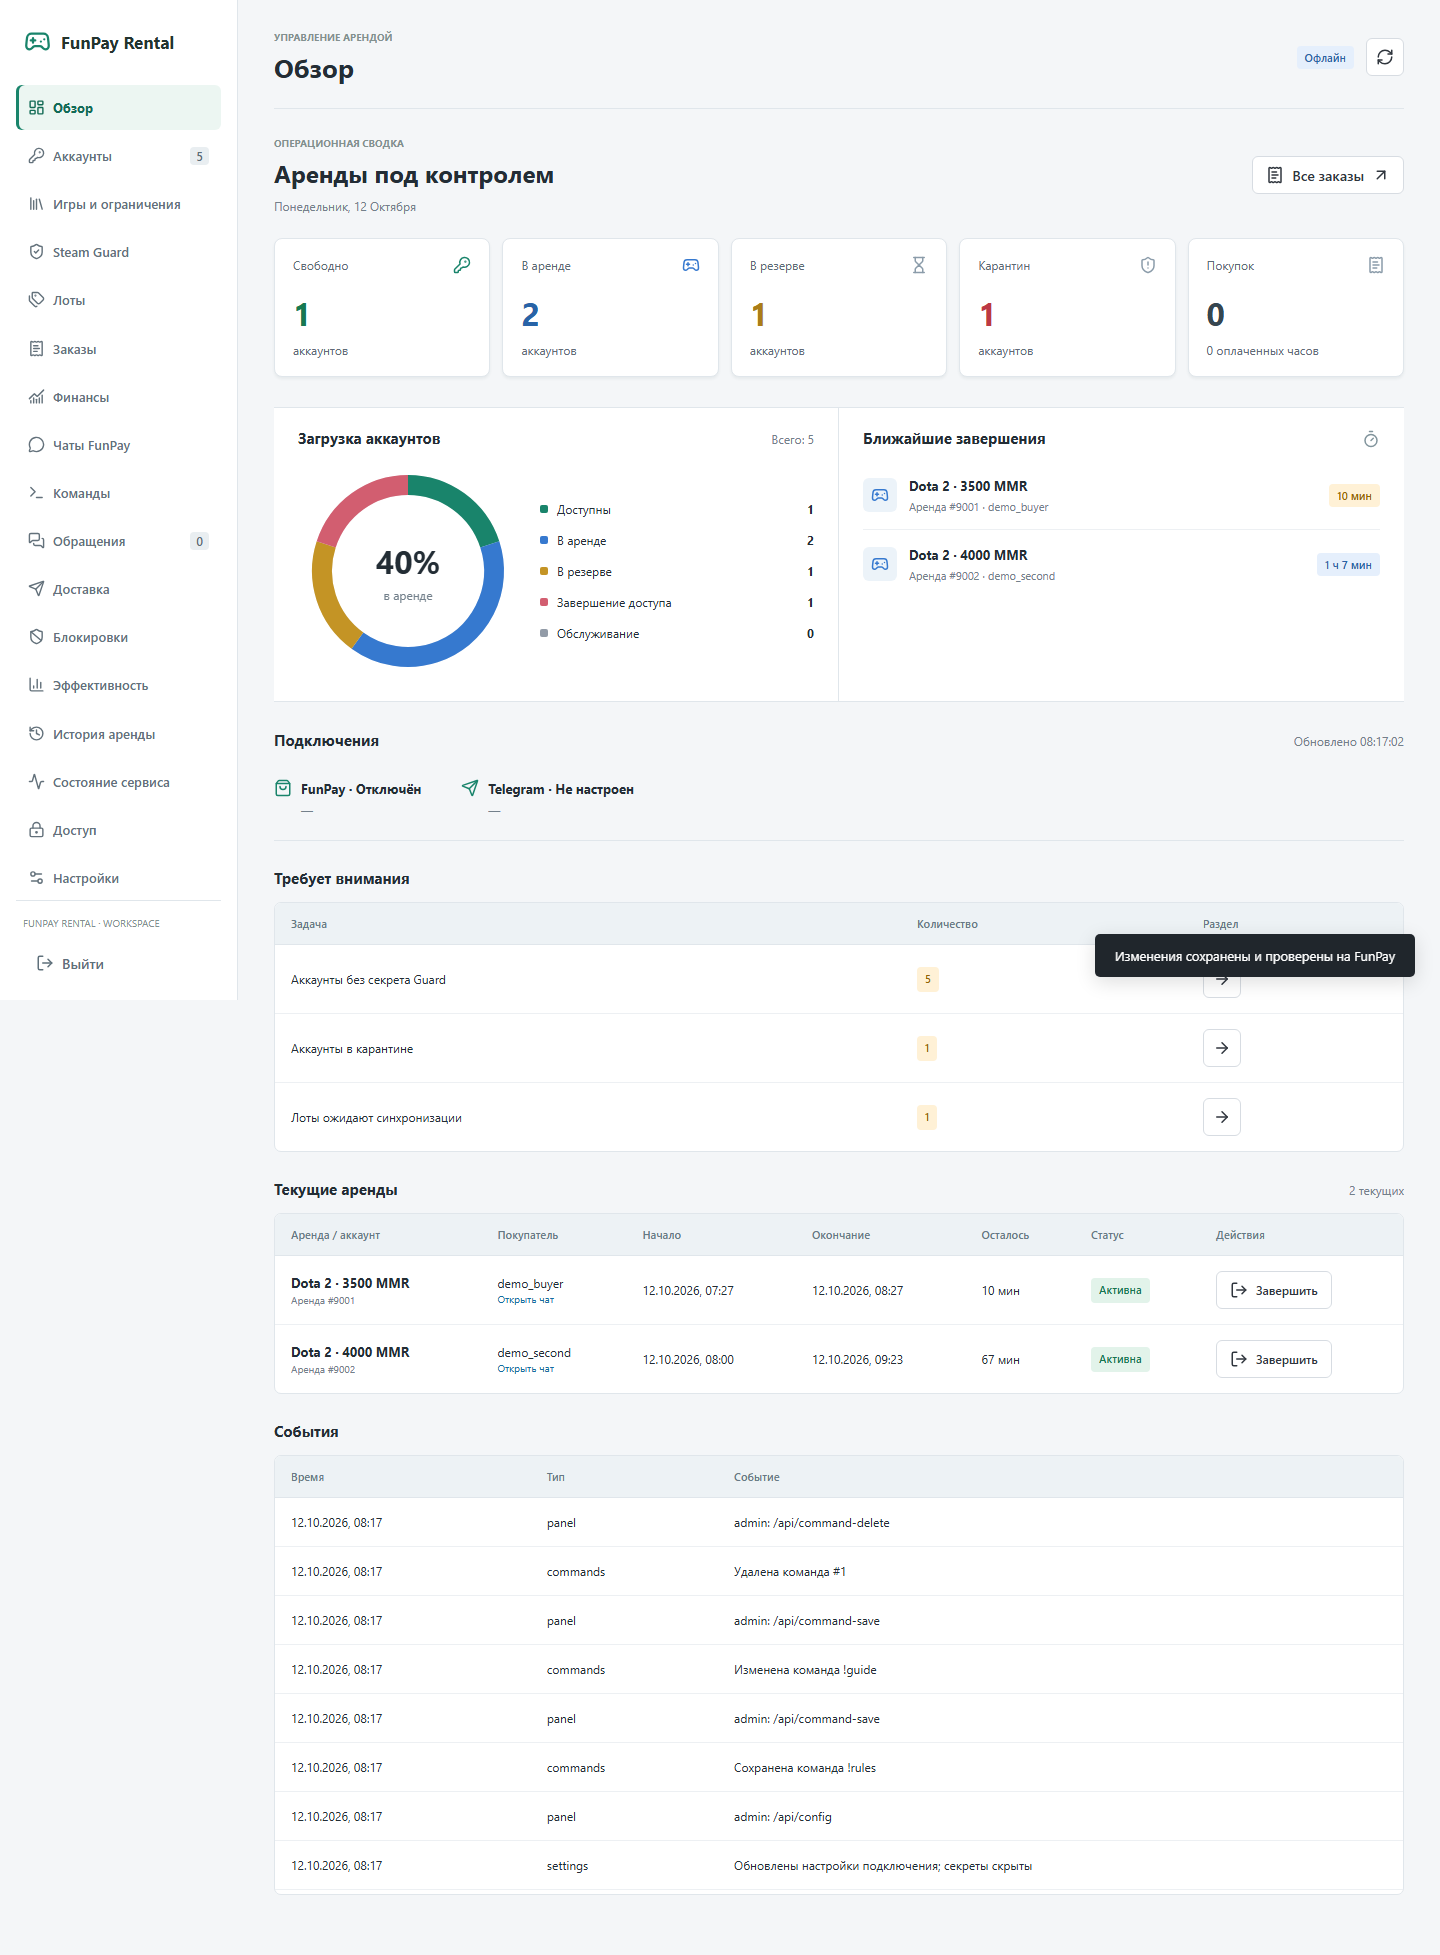Click the green Доступны legend marker
The width and height of the screenshot is (1440, 1955).
click(x=544, y=509)
